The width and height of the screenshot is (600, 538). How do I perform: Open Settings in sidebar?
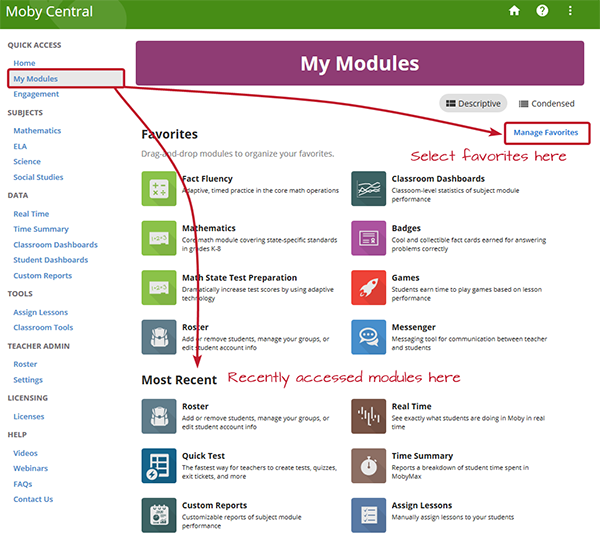(28, 380)
